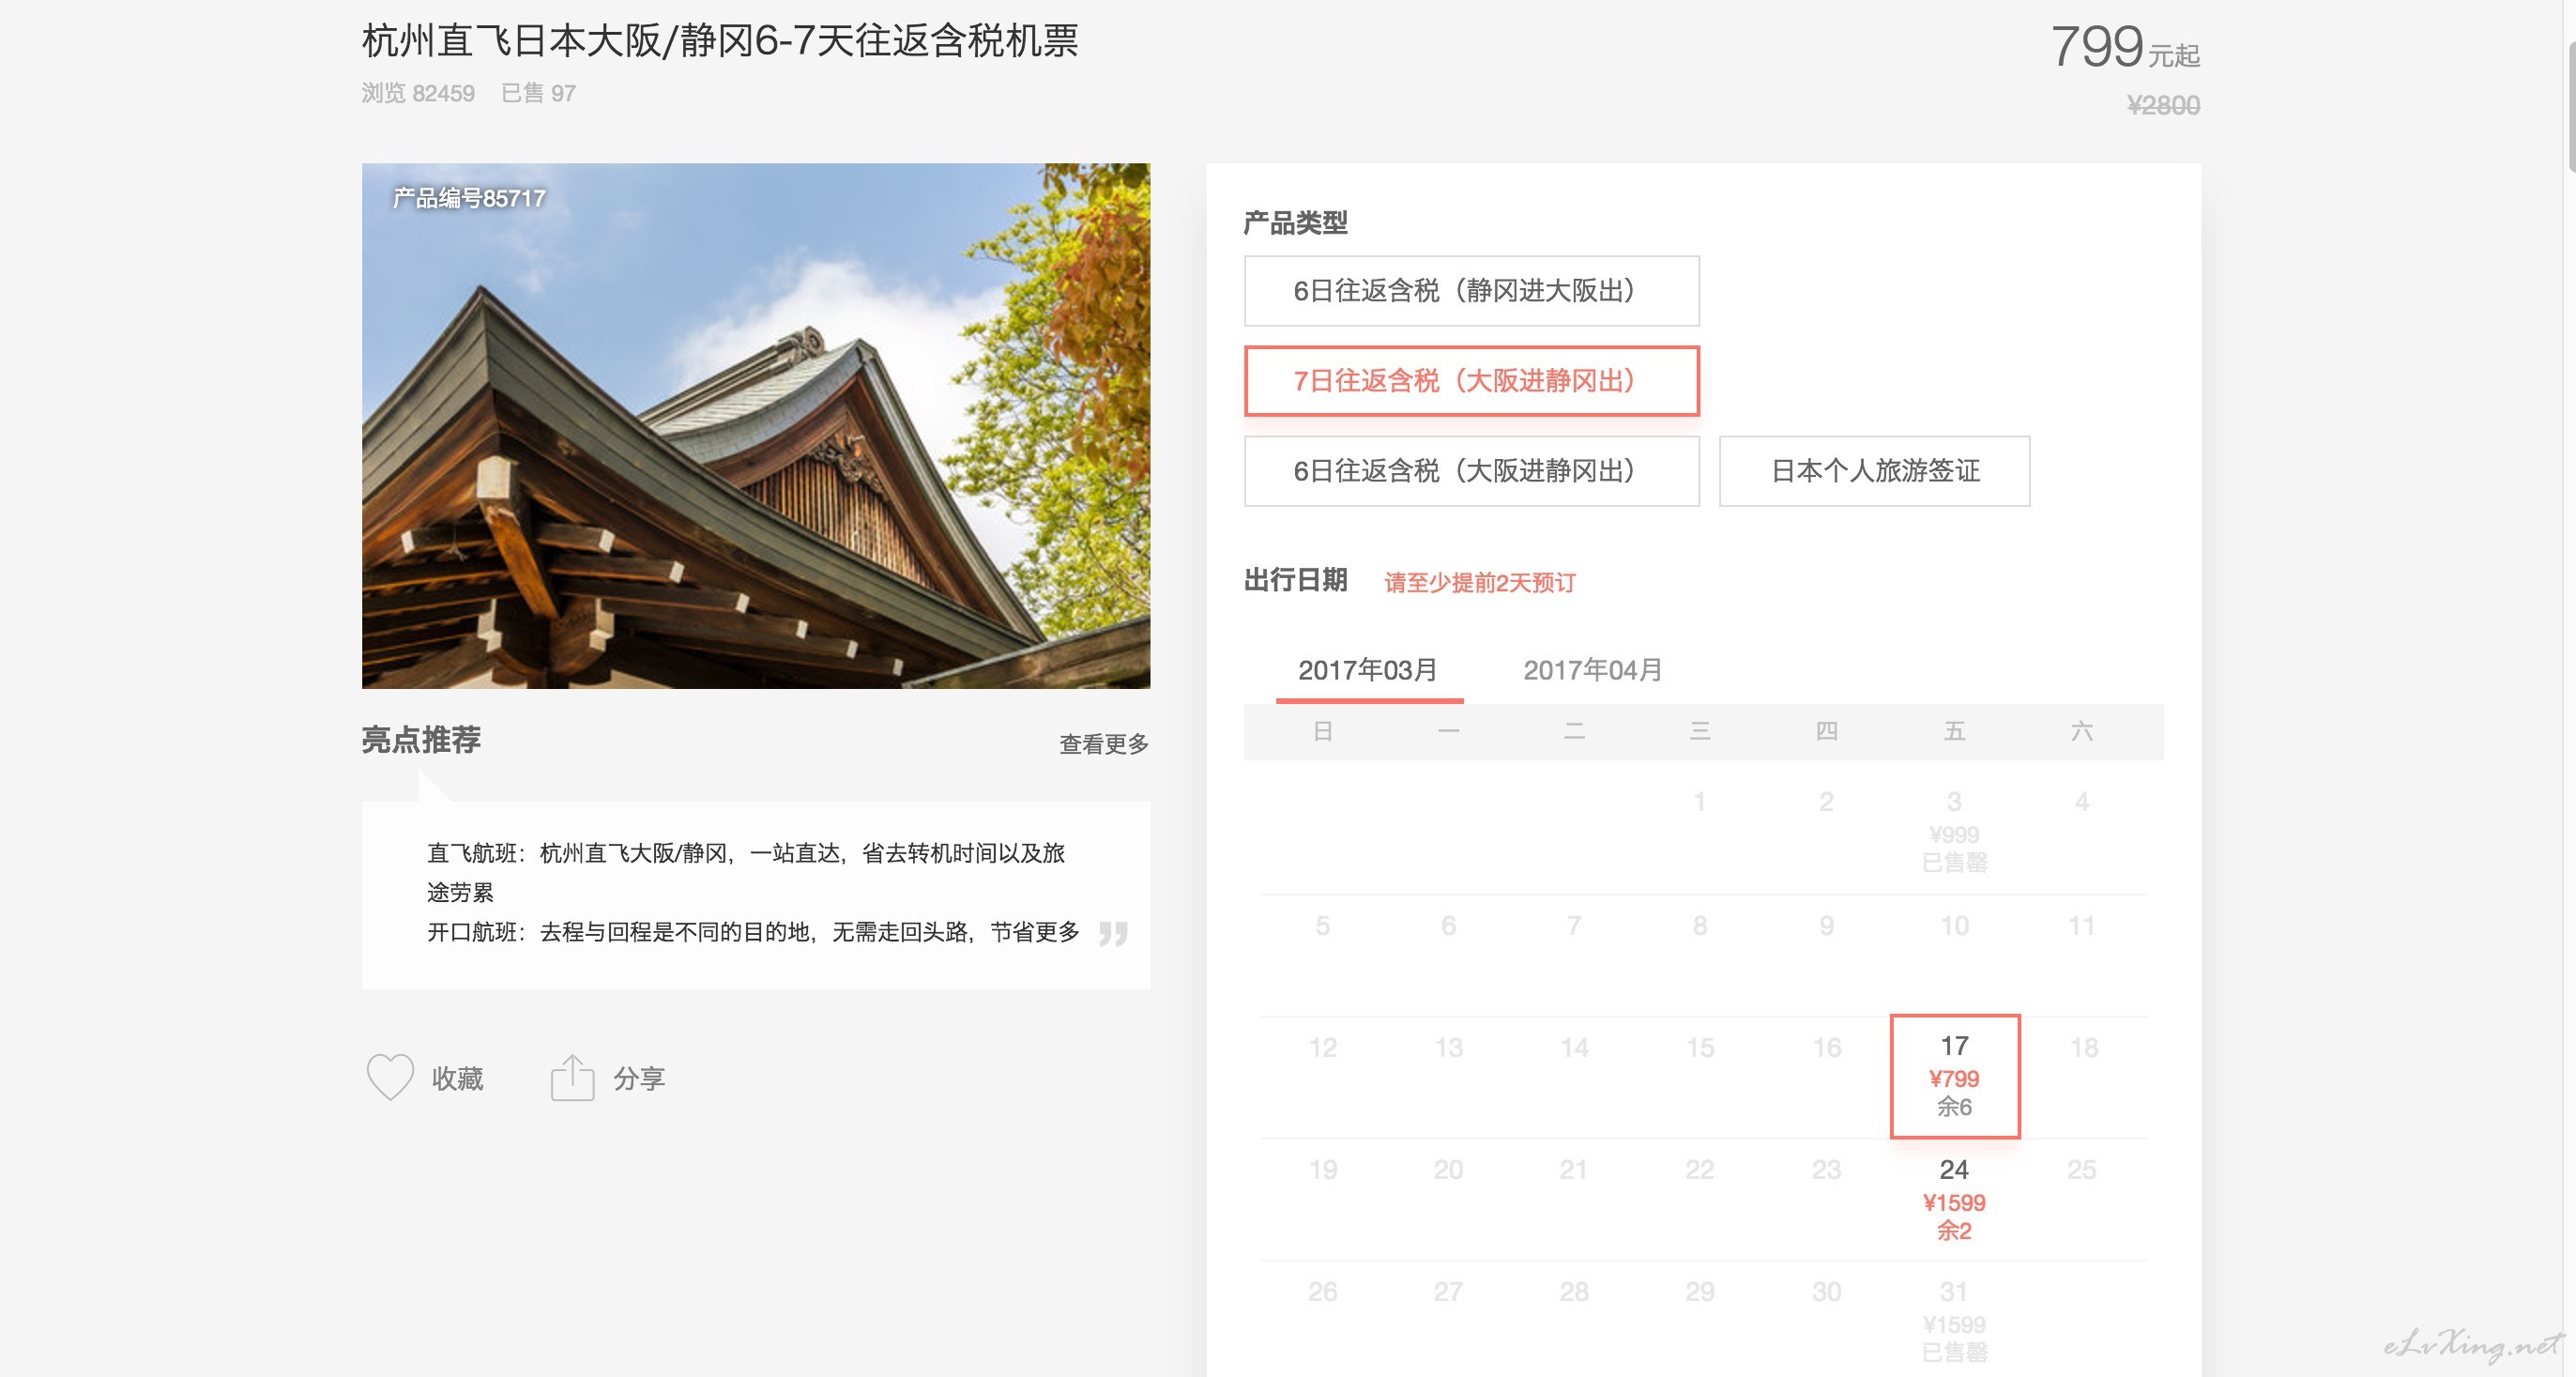
Task: Click the temple roof product photo
Action: 755,425
